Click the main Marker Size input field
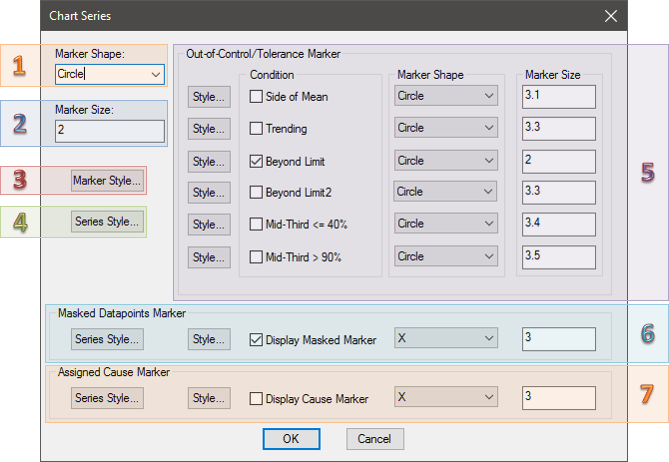669x462 pixels. (x=110, y=131)
